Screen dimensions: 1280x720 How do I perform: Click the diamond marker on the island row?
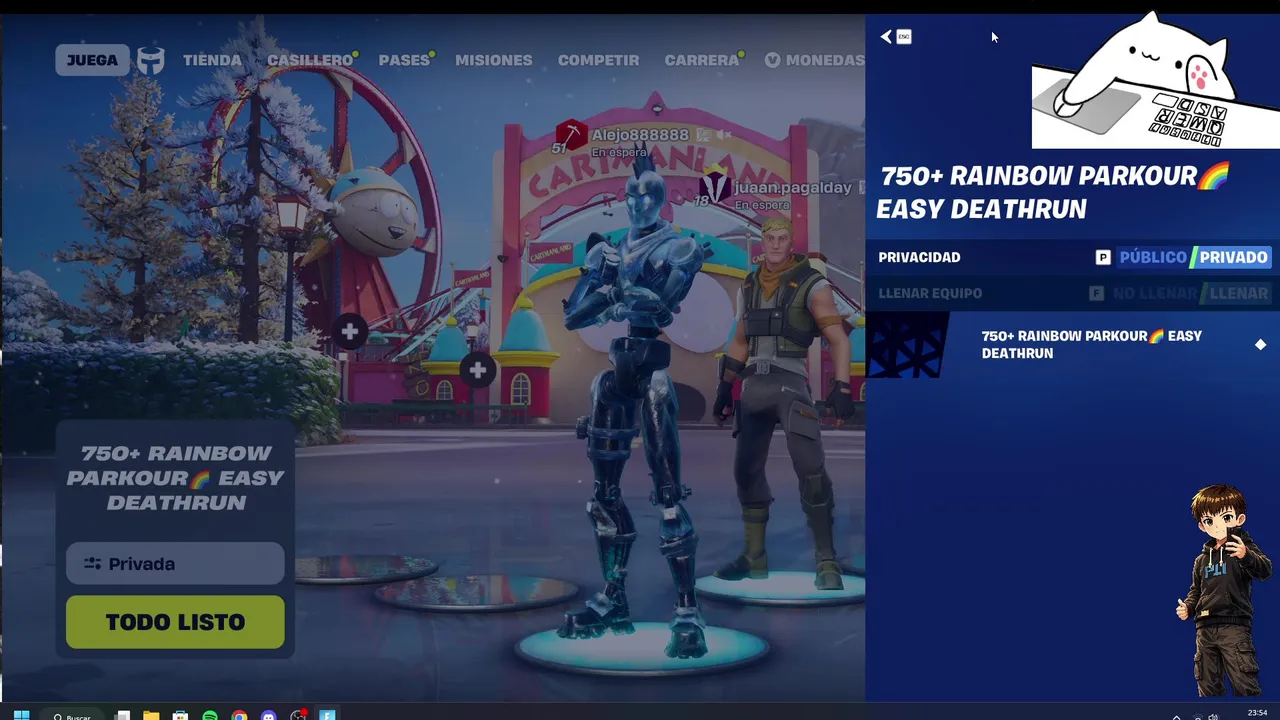point(1260,344)
